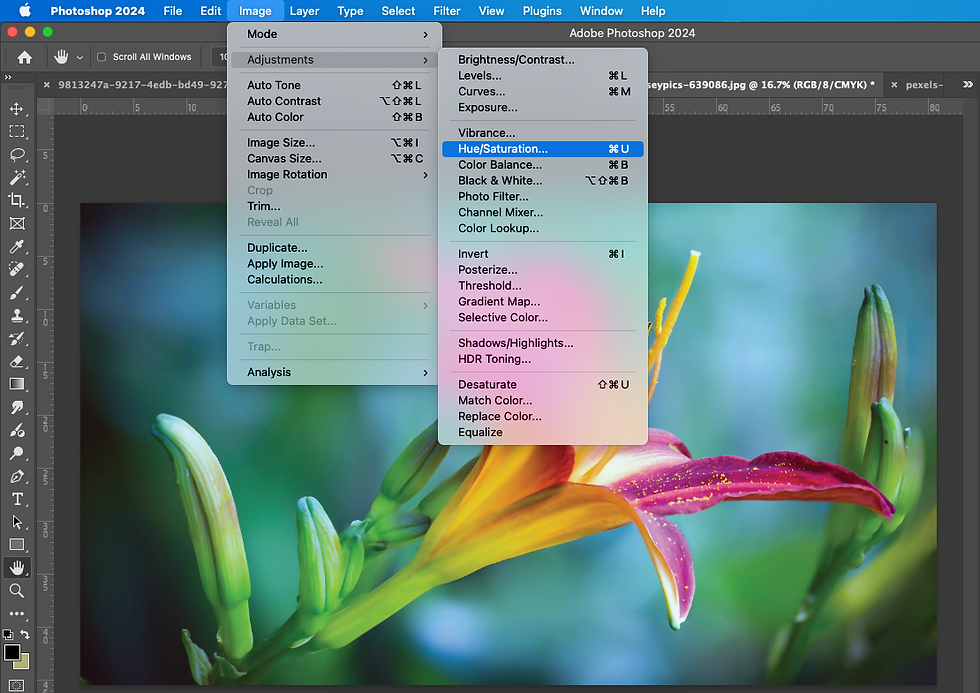Open the Layer menu

point(304,11)
